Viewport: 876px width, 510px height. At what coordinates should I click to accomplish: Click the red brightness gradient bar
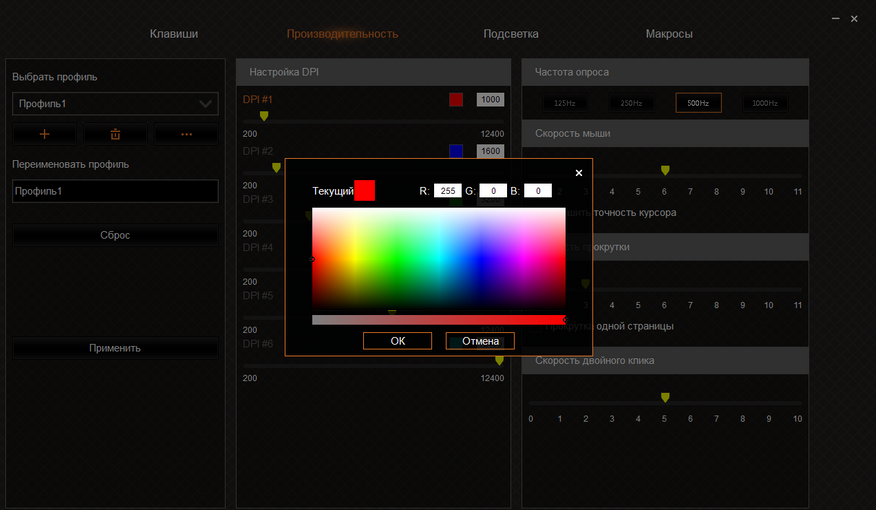(x=439, y=320)
